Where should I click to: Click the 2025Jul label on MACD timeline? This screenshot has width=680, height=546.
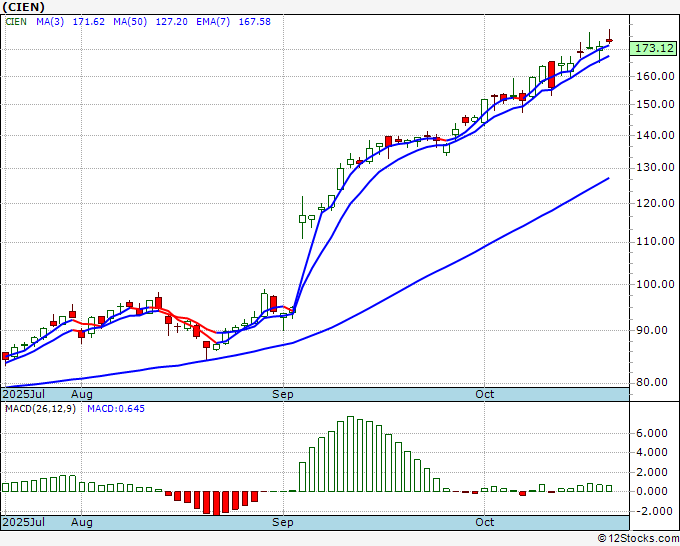[x=23, y=522]
